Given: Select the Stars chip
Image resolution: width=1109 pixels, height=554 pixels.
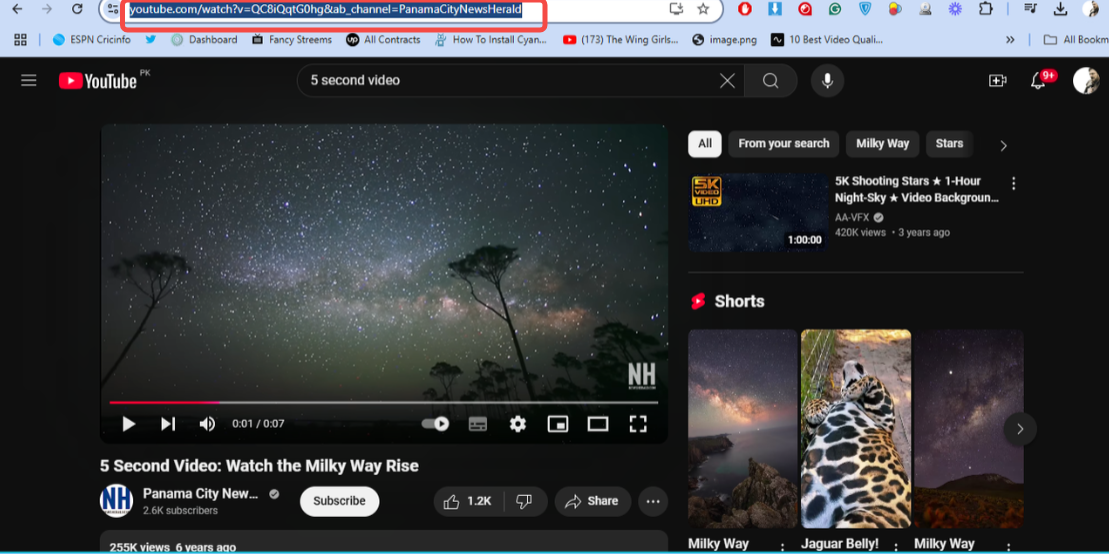Looking at the screenshot, I should click(x=949, y=144).
